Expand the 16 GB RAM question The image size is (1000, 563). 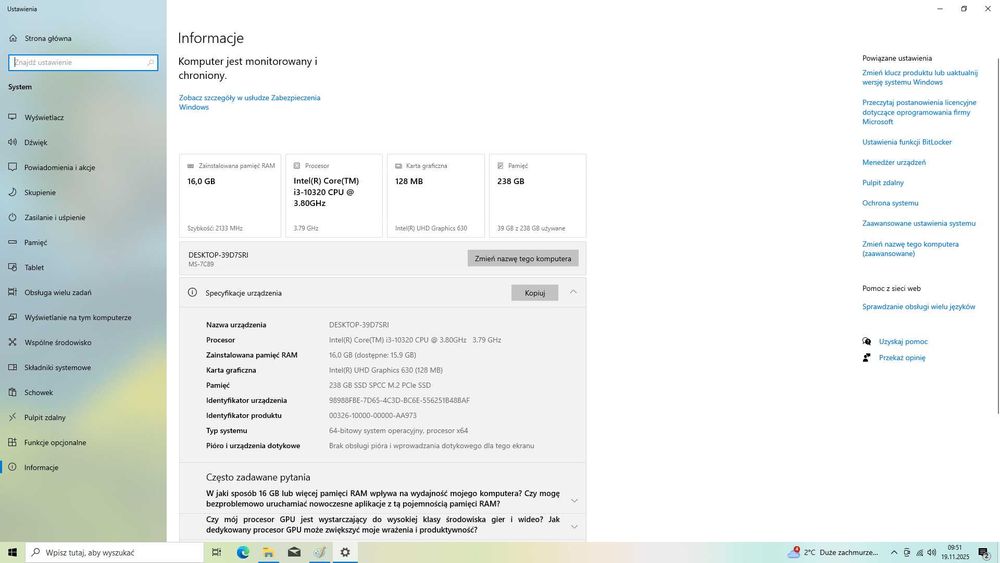pos(574,501)
